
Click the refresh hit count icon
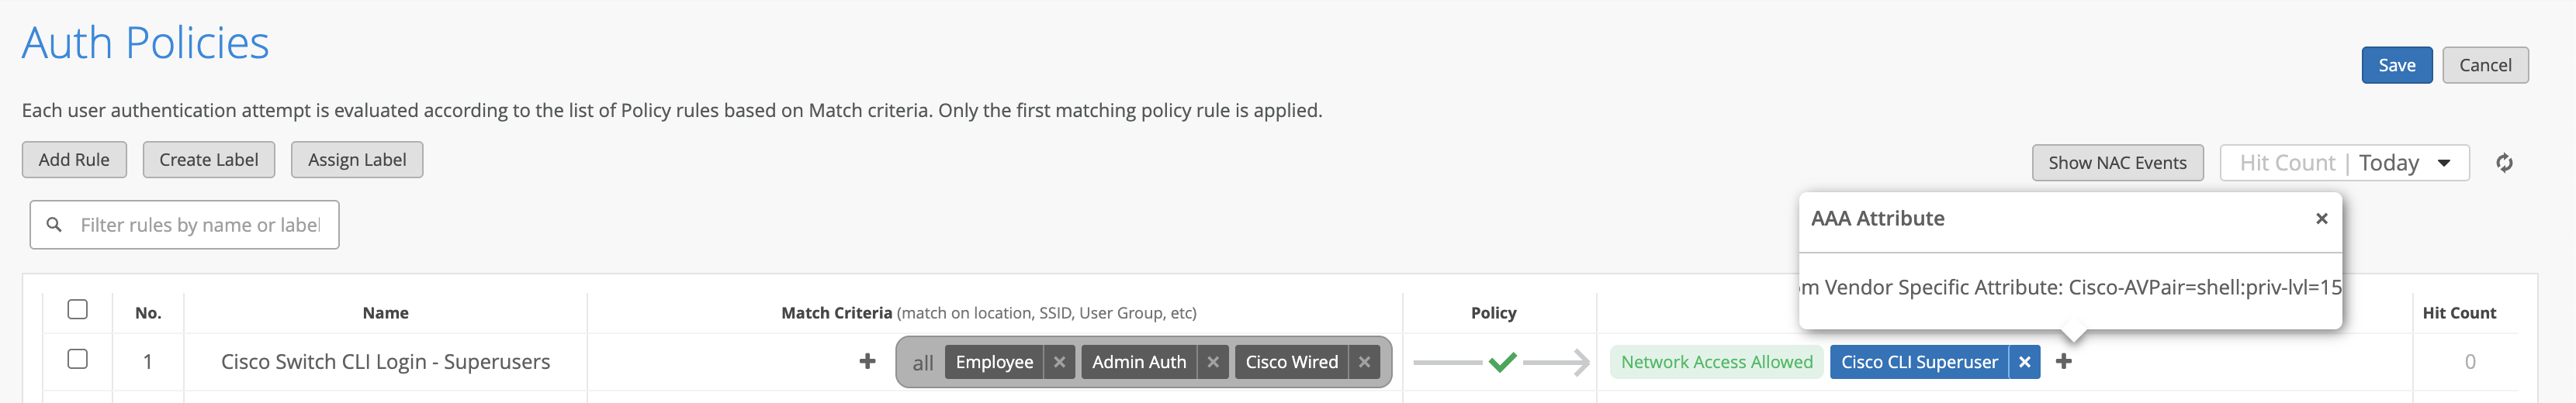(2504, 163)
